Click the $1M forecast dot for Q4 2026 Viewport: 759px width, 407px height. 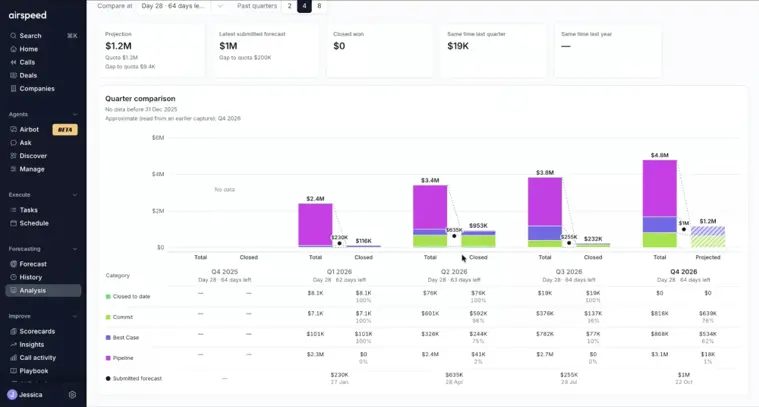683,229
